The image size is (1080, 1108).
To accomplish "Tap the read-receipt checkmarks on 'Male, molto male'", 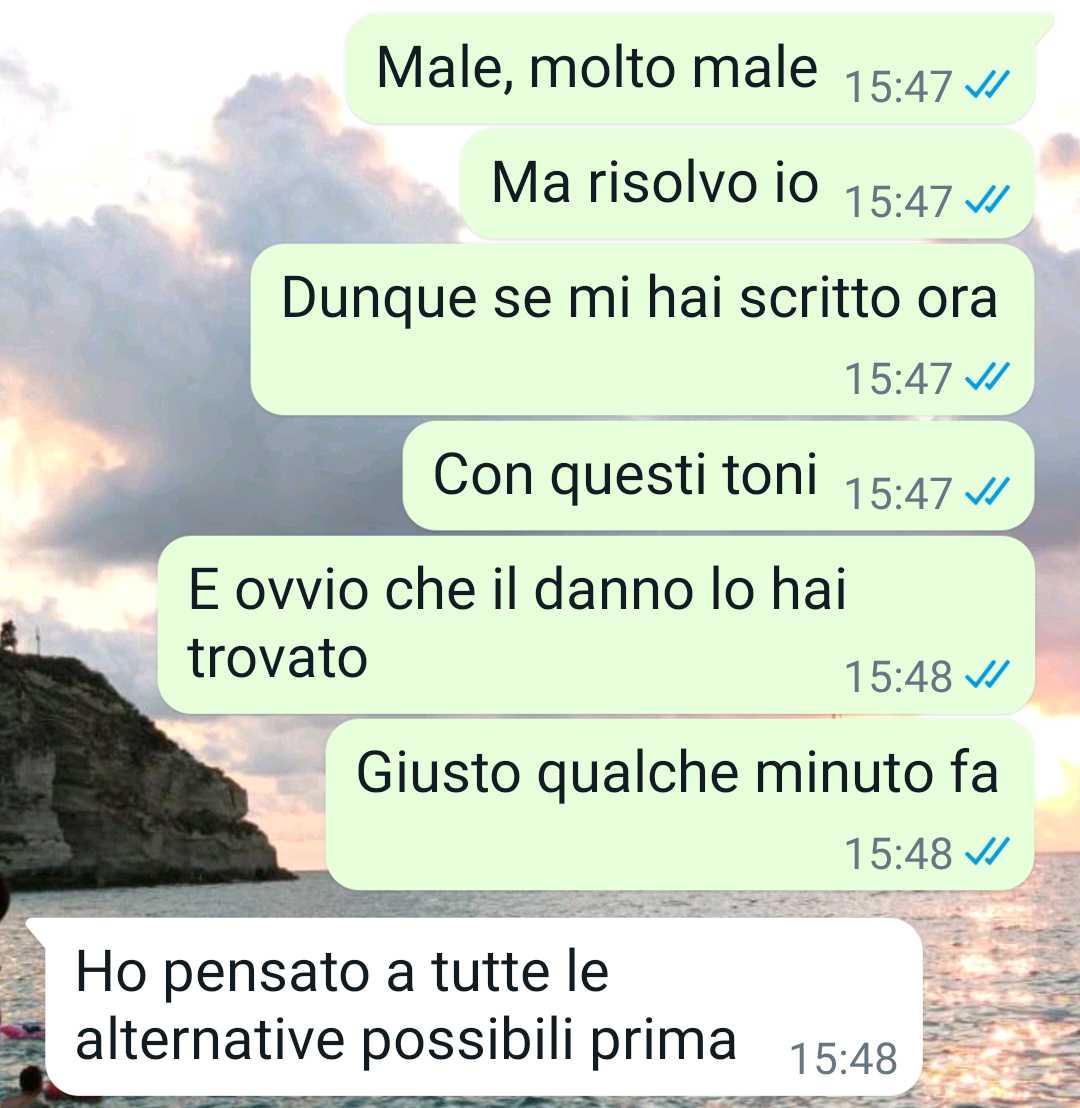I will [987, 86].
